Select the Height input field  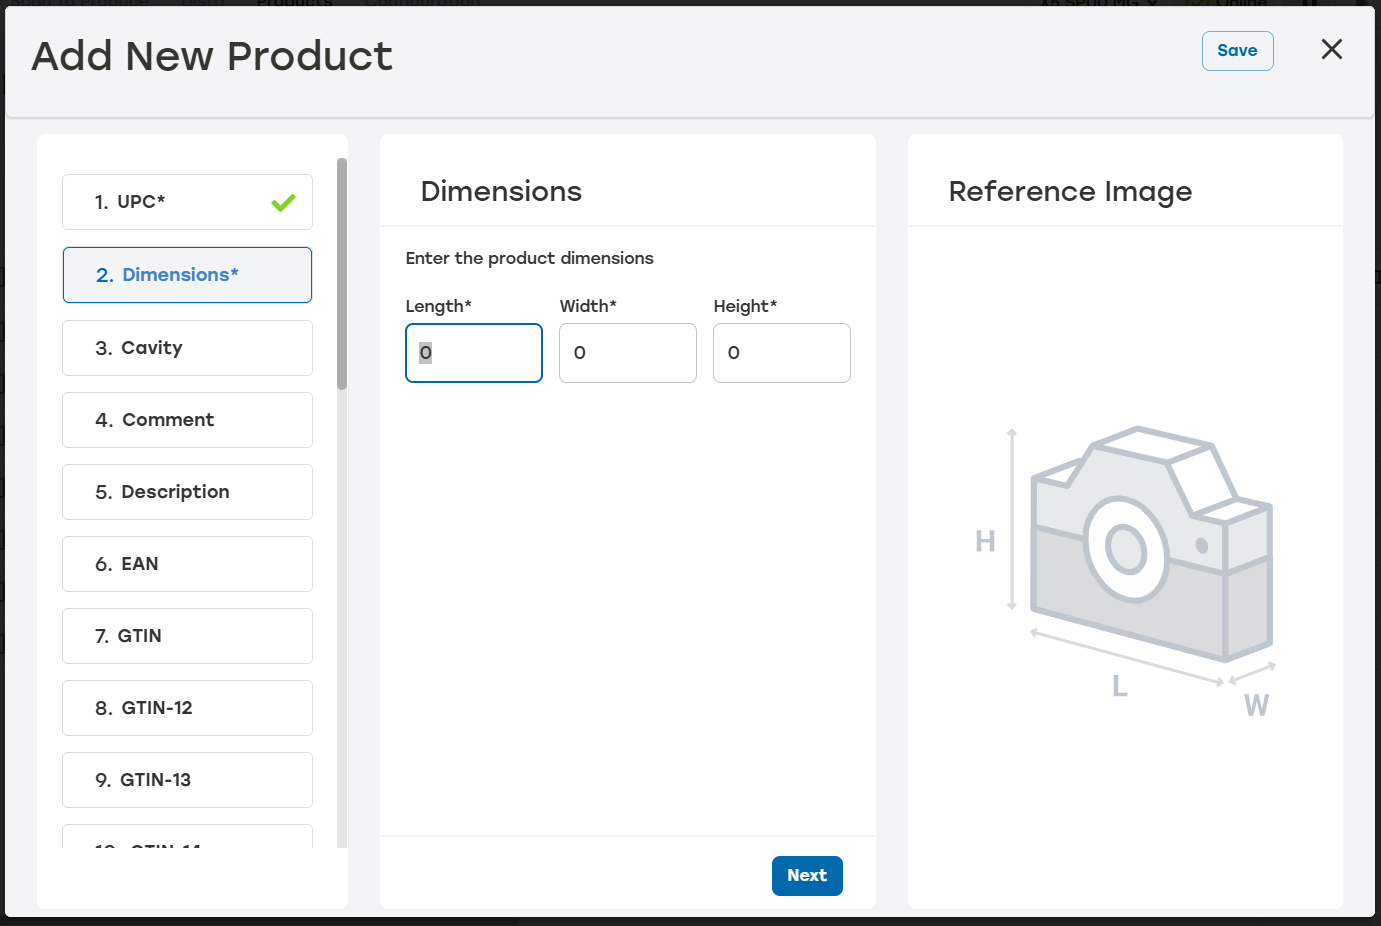782,353
